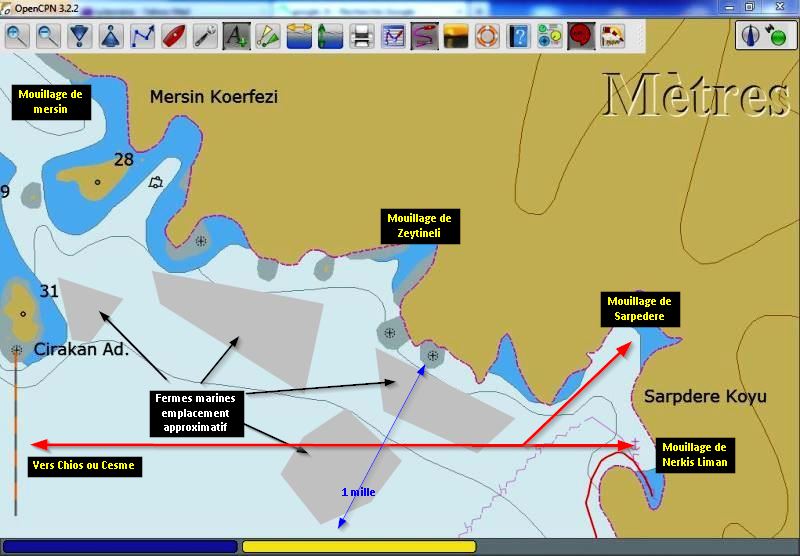Open the Options wrench settings

[x=205, y=37]
